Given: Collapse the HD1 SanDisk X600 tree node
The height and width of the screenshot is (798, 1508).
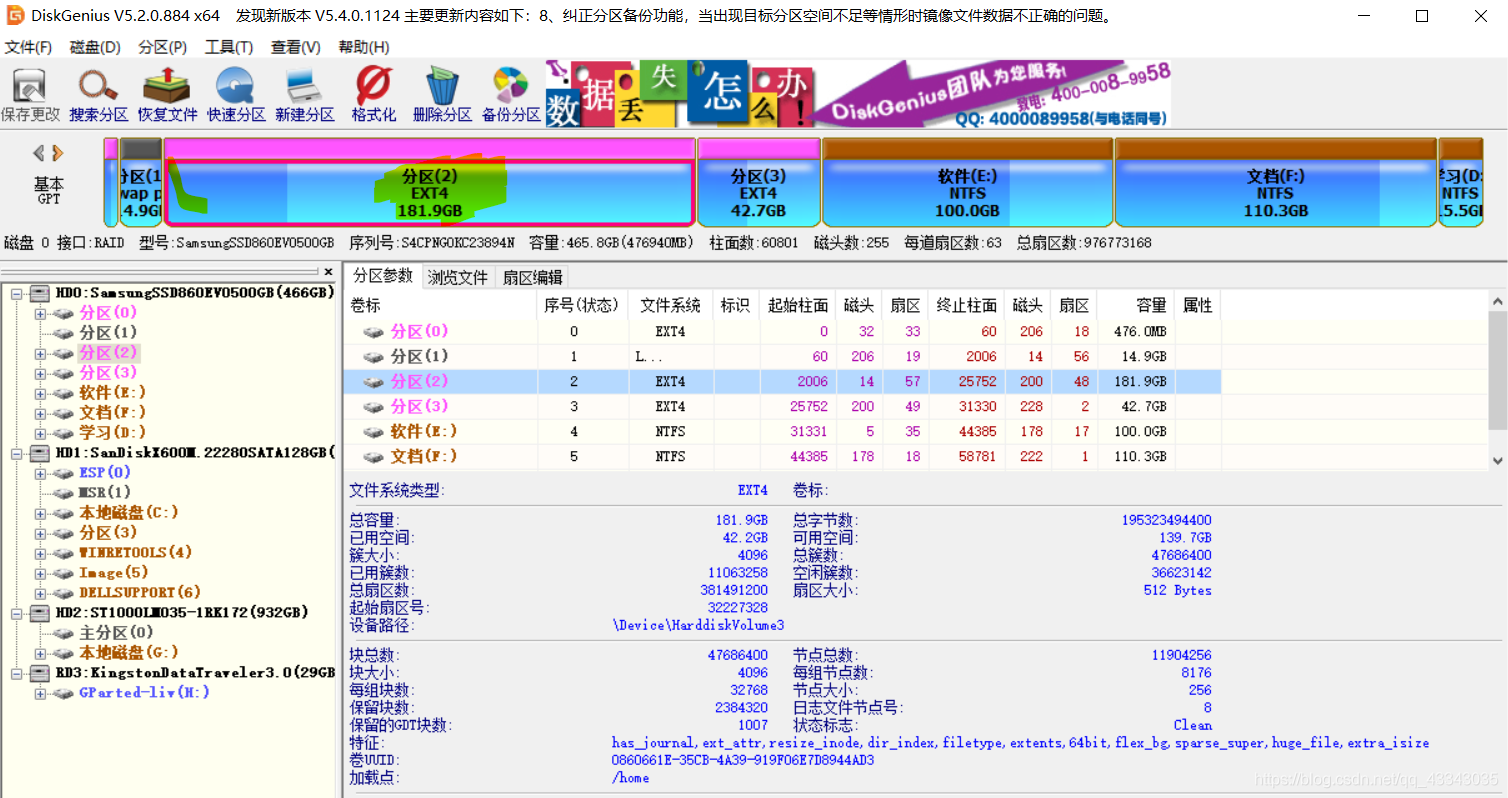Looking at the screenshot, I should pyautogui.click(x=16, y=453).
